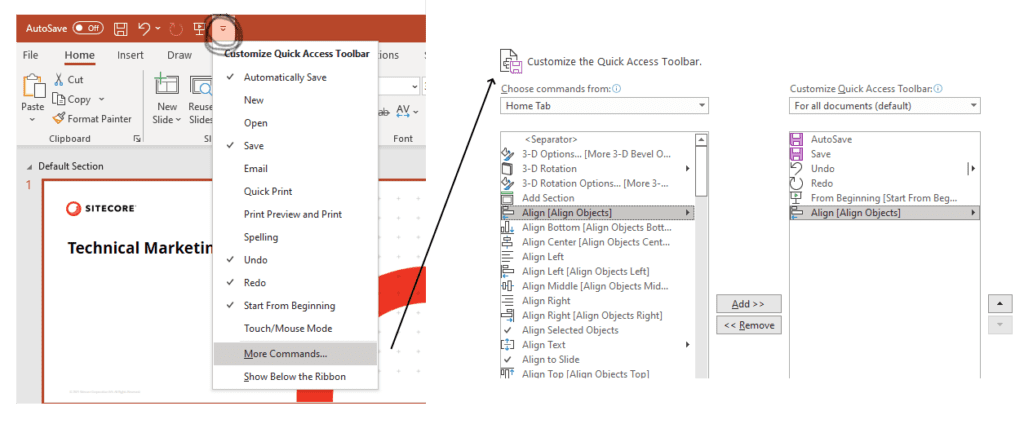Select Align Right [Align Objects Right] command
Viewport: 1024px width, 424px height.
coord(597,316)
